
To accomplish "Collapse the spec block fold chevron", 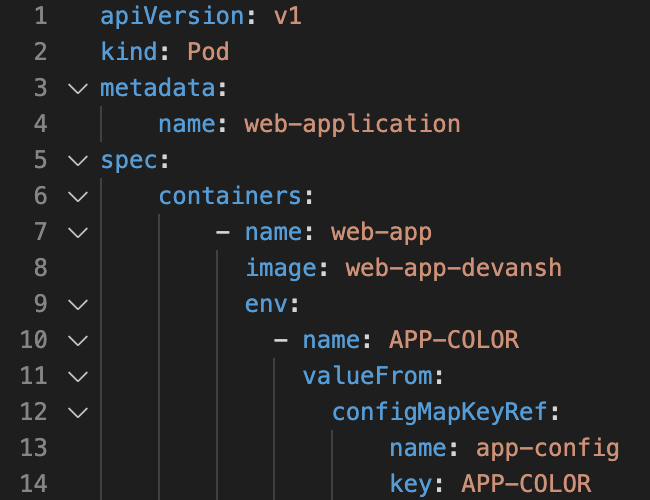I will tap(78, 160).
